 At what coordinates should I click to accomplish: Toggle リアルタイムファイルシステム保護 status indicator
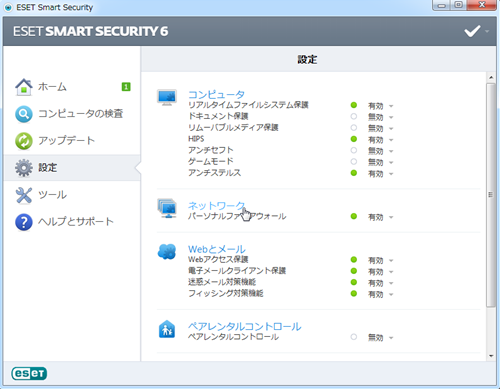point(354,105)
